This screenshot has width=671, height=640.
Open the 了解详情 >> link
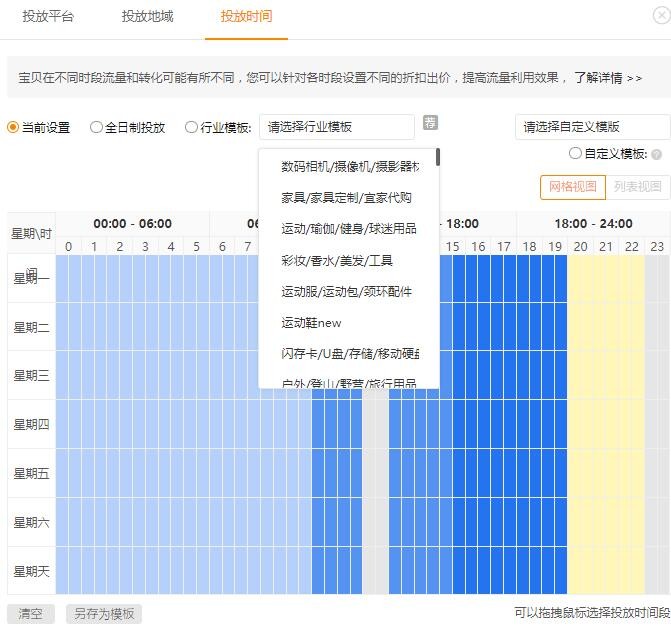point(608,78)
